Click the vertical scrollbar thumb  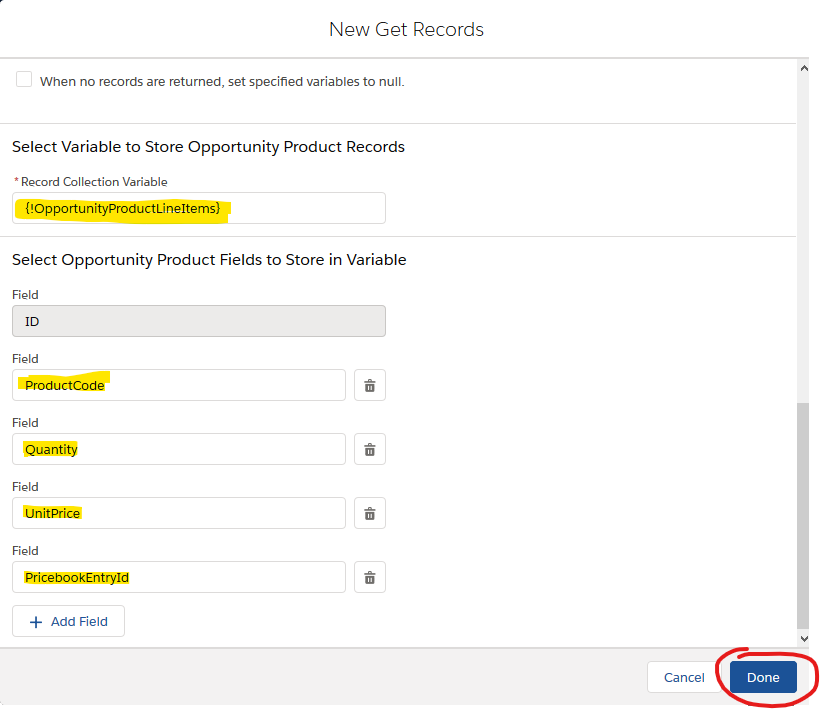pos(803,516)
